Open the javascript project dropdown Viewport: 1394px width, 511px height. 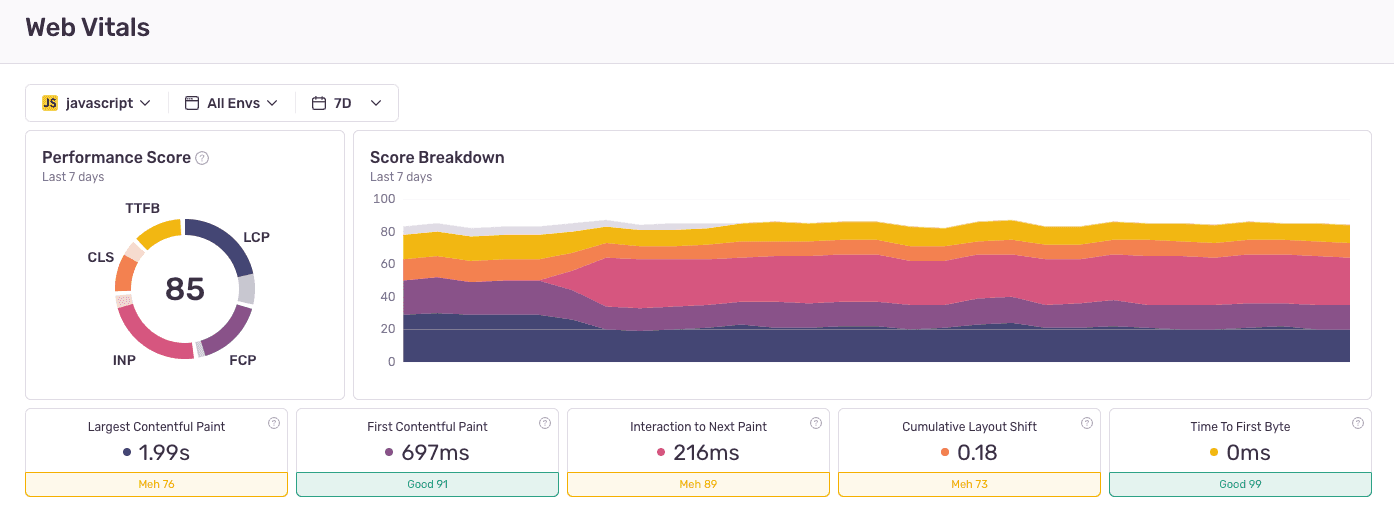(97, 103)
